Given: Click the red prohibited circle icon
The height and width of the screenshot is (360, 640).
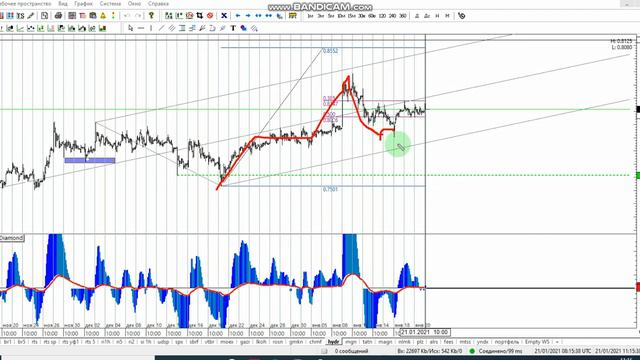Looking at the screenshot, I should [x=210, y=16].
